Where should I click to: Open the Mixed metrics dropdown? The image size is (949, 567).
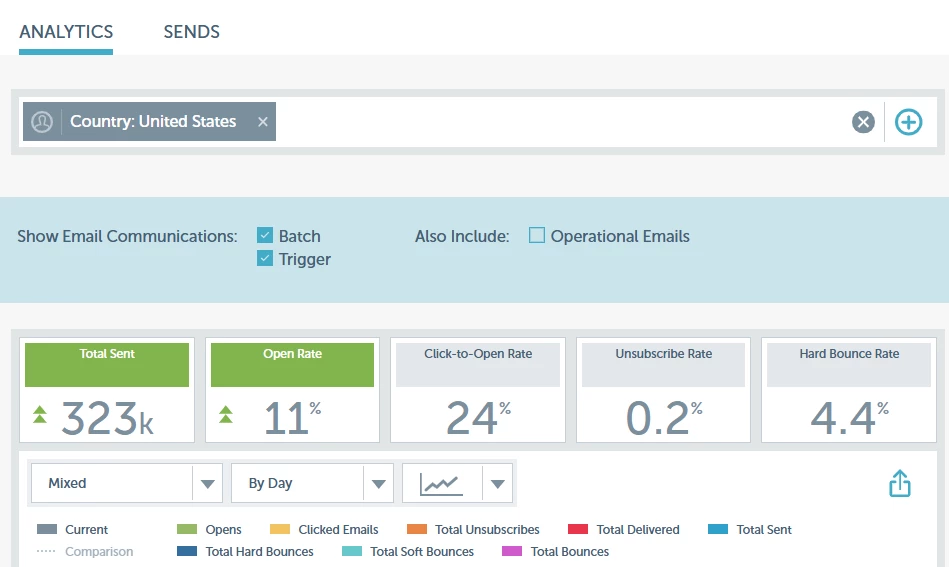(x=126, y=483)
